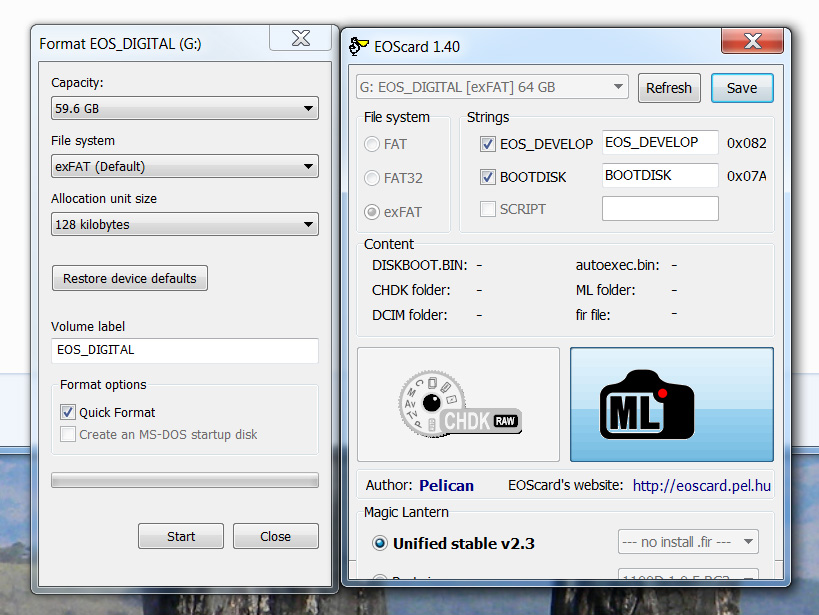Click the autoexec.bin: content label
Viewport: 819px width, 615px height.
617,265
